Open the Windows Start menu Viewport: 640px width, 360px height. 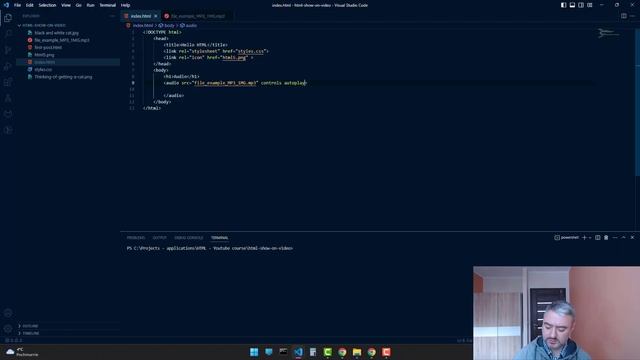point(254,352)
